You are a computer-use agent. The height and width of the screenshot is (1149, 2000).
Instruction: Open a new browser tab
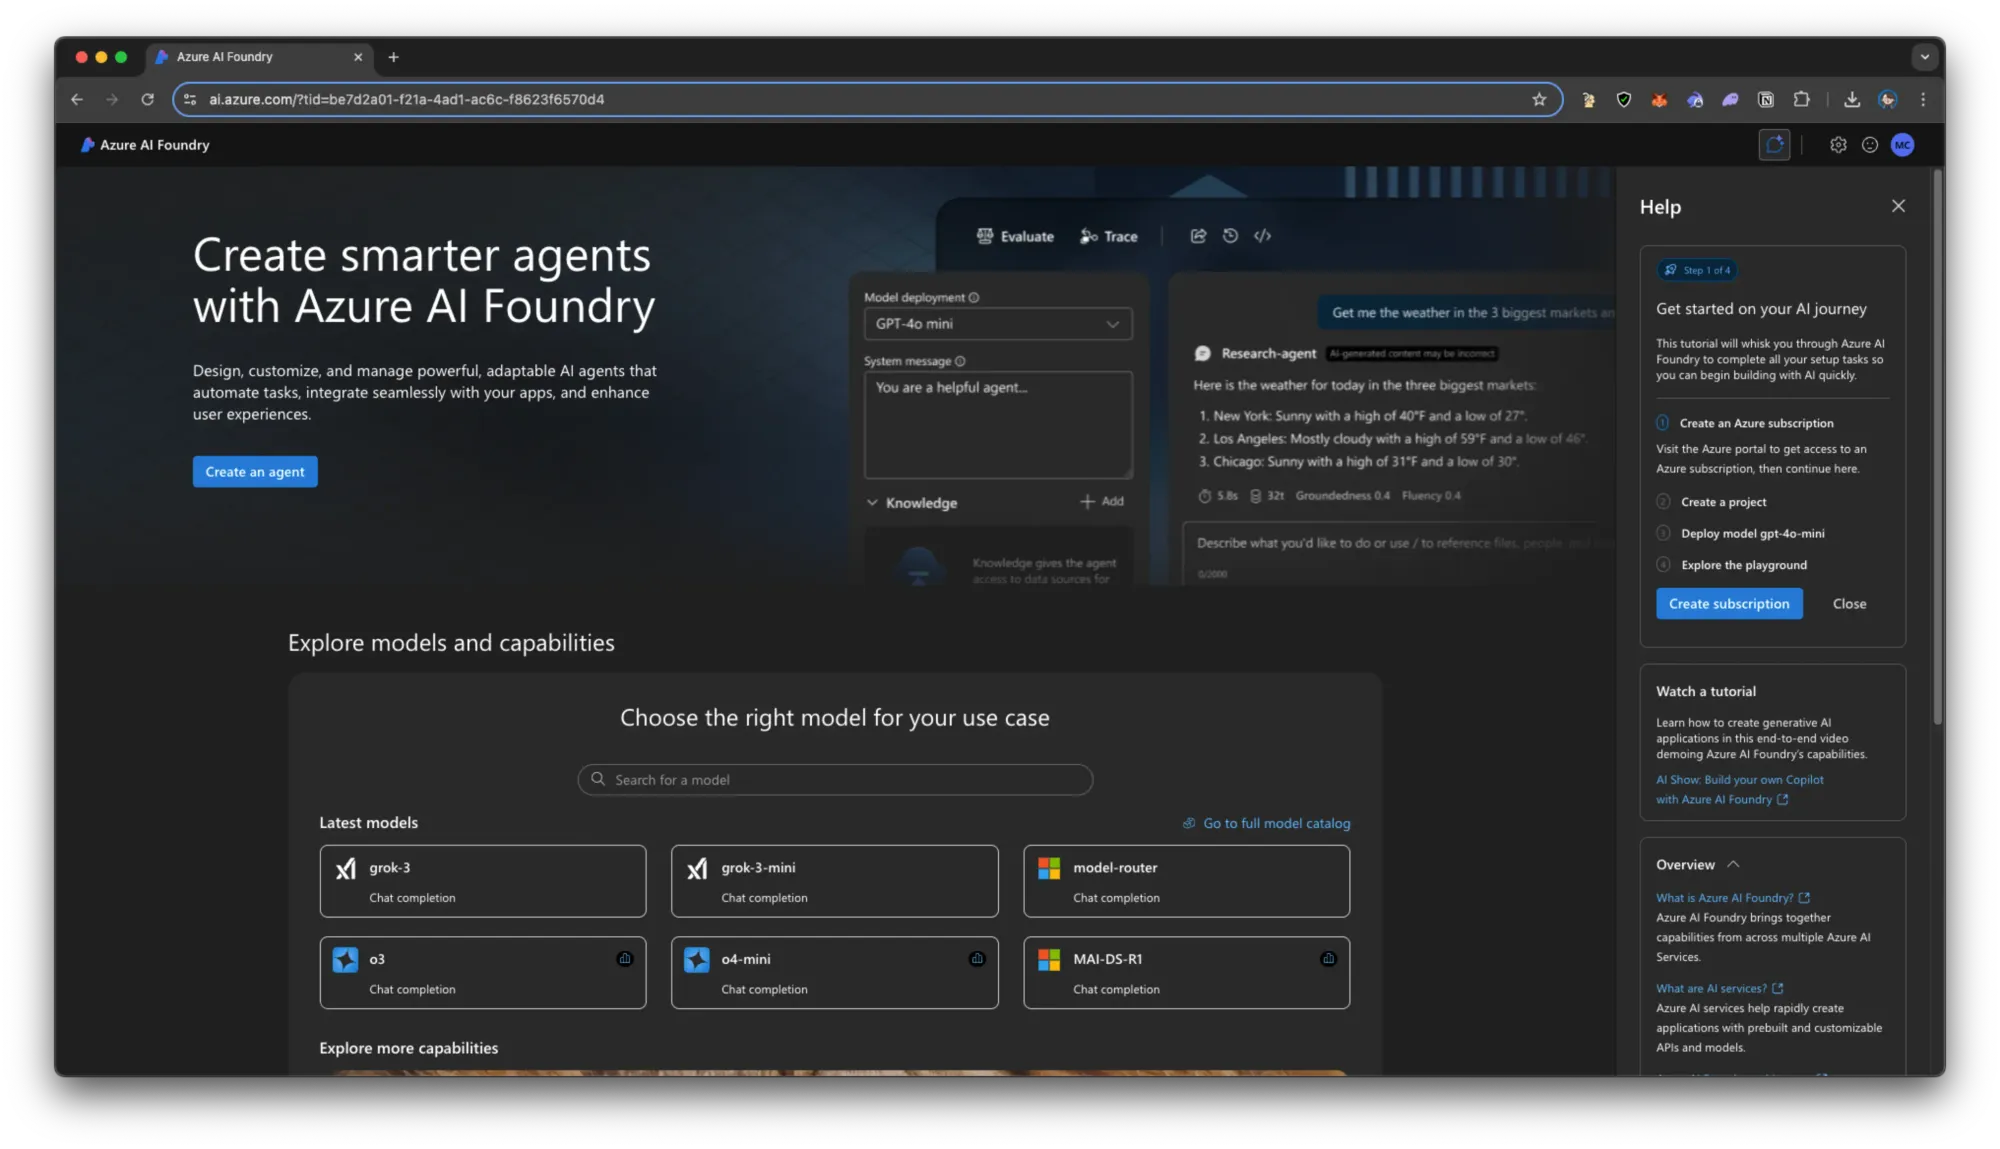click(x=393, y=57)
